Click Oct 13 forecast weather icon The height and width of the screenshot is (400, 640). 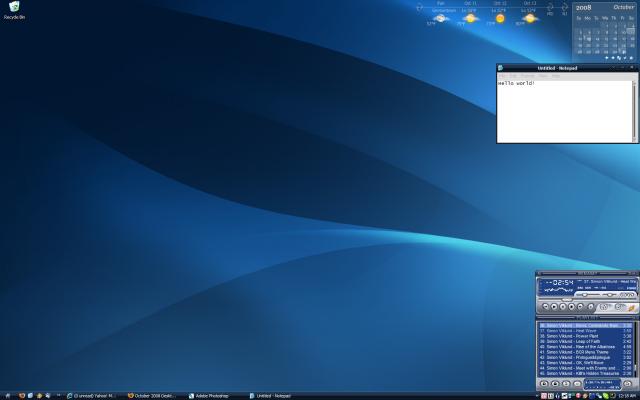point(530,18)
